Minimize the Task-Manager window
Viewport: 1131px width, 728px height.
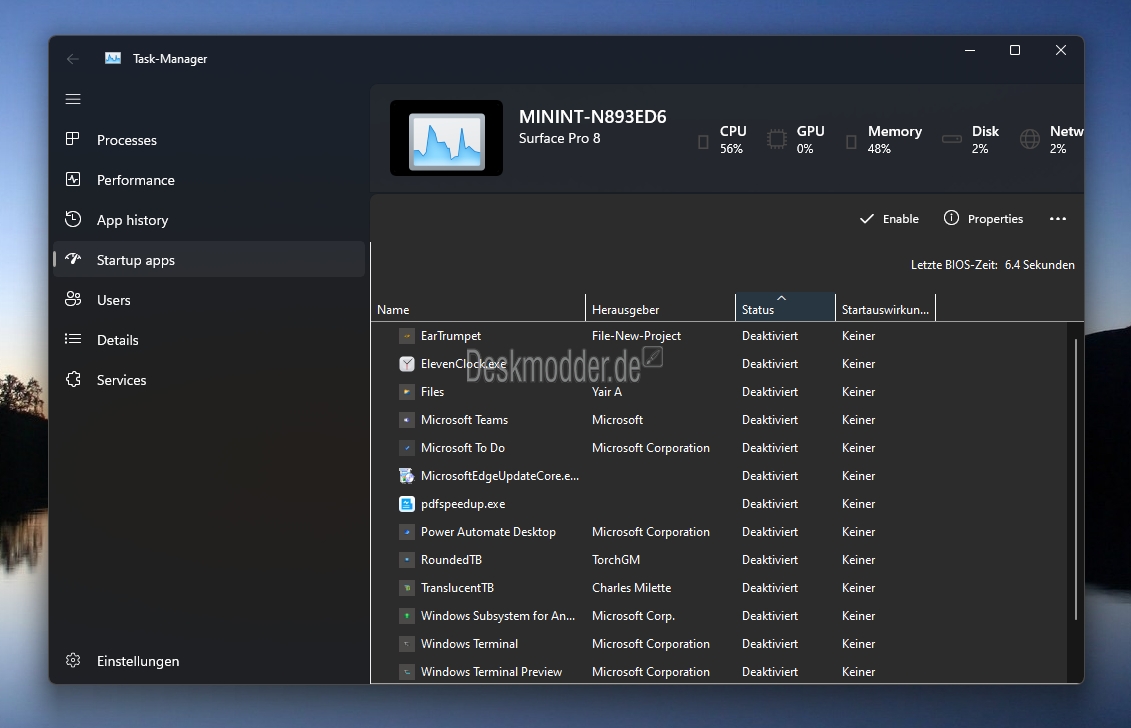point(969,50)
